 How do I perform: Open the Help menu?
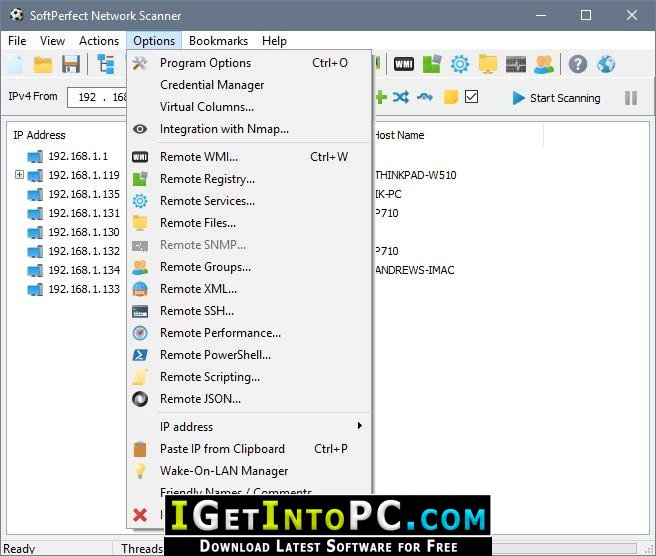coord(274,41)
